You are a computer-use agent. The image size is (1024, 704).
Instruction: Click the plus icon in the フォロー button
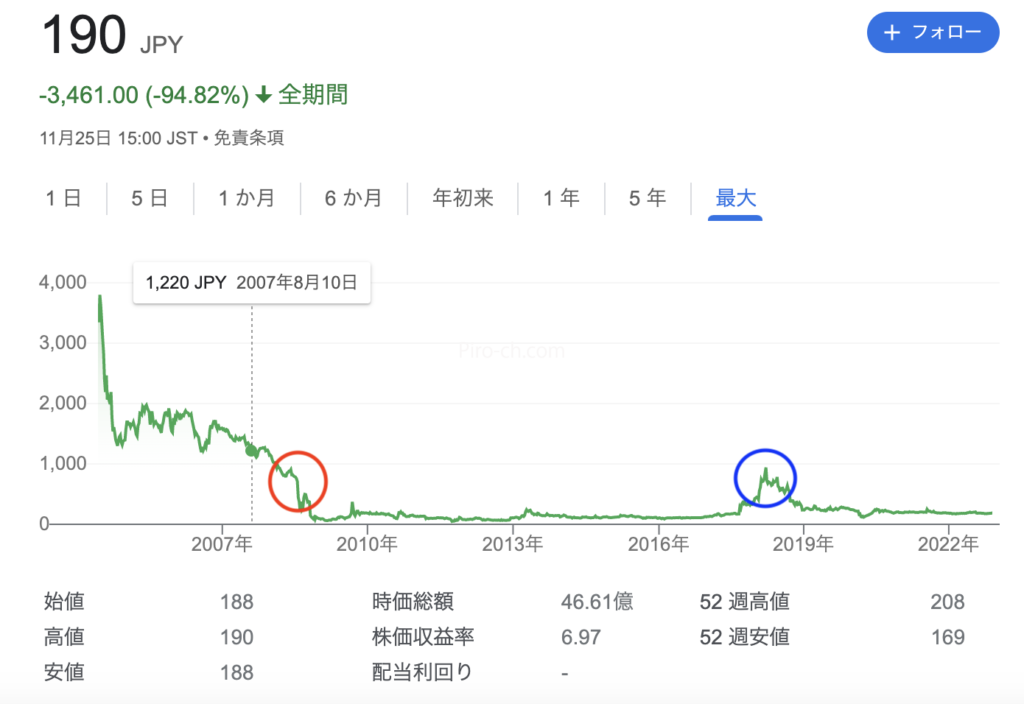(x=892, y=33)
